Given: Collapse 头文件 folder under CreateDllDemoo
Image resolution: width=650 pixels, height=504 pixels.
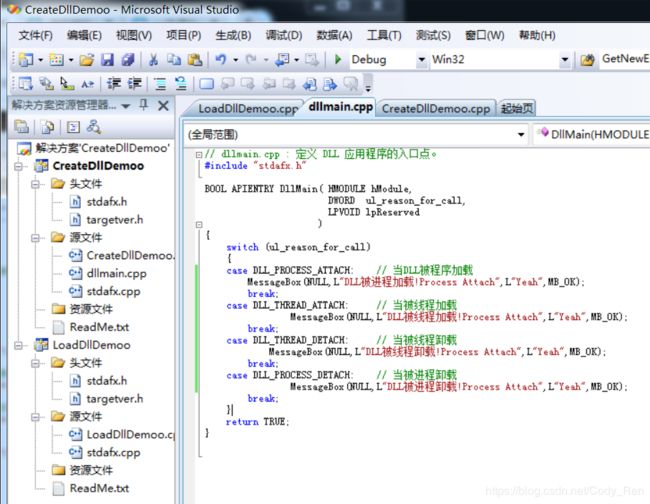Looking at the screenshot, I should 36,184.
